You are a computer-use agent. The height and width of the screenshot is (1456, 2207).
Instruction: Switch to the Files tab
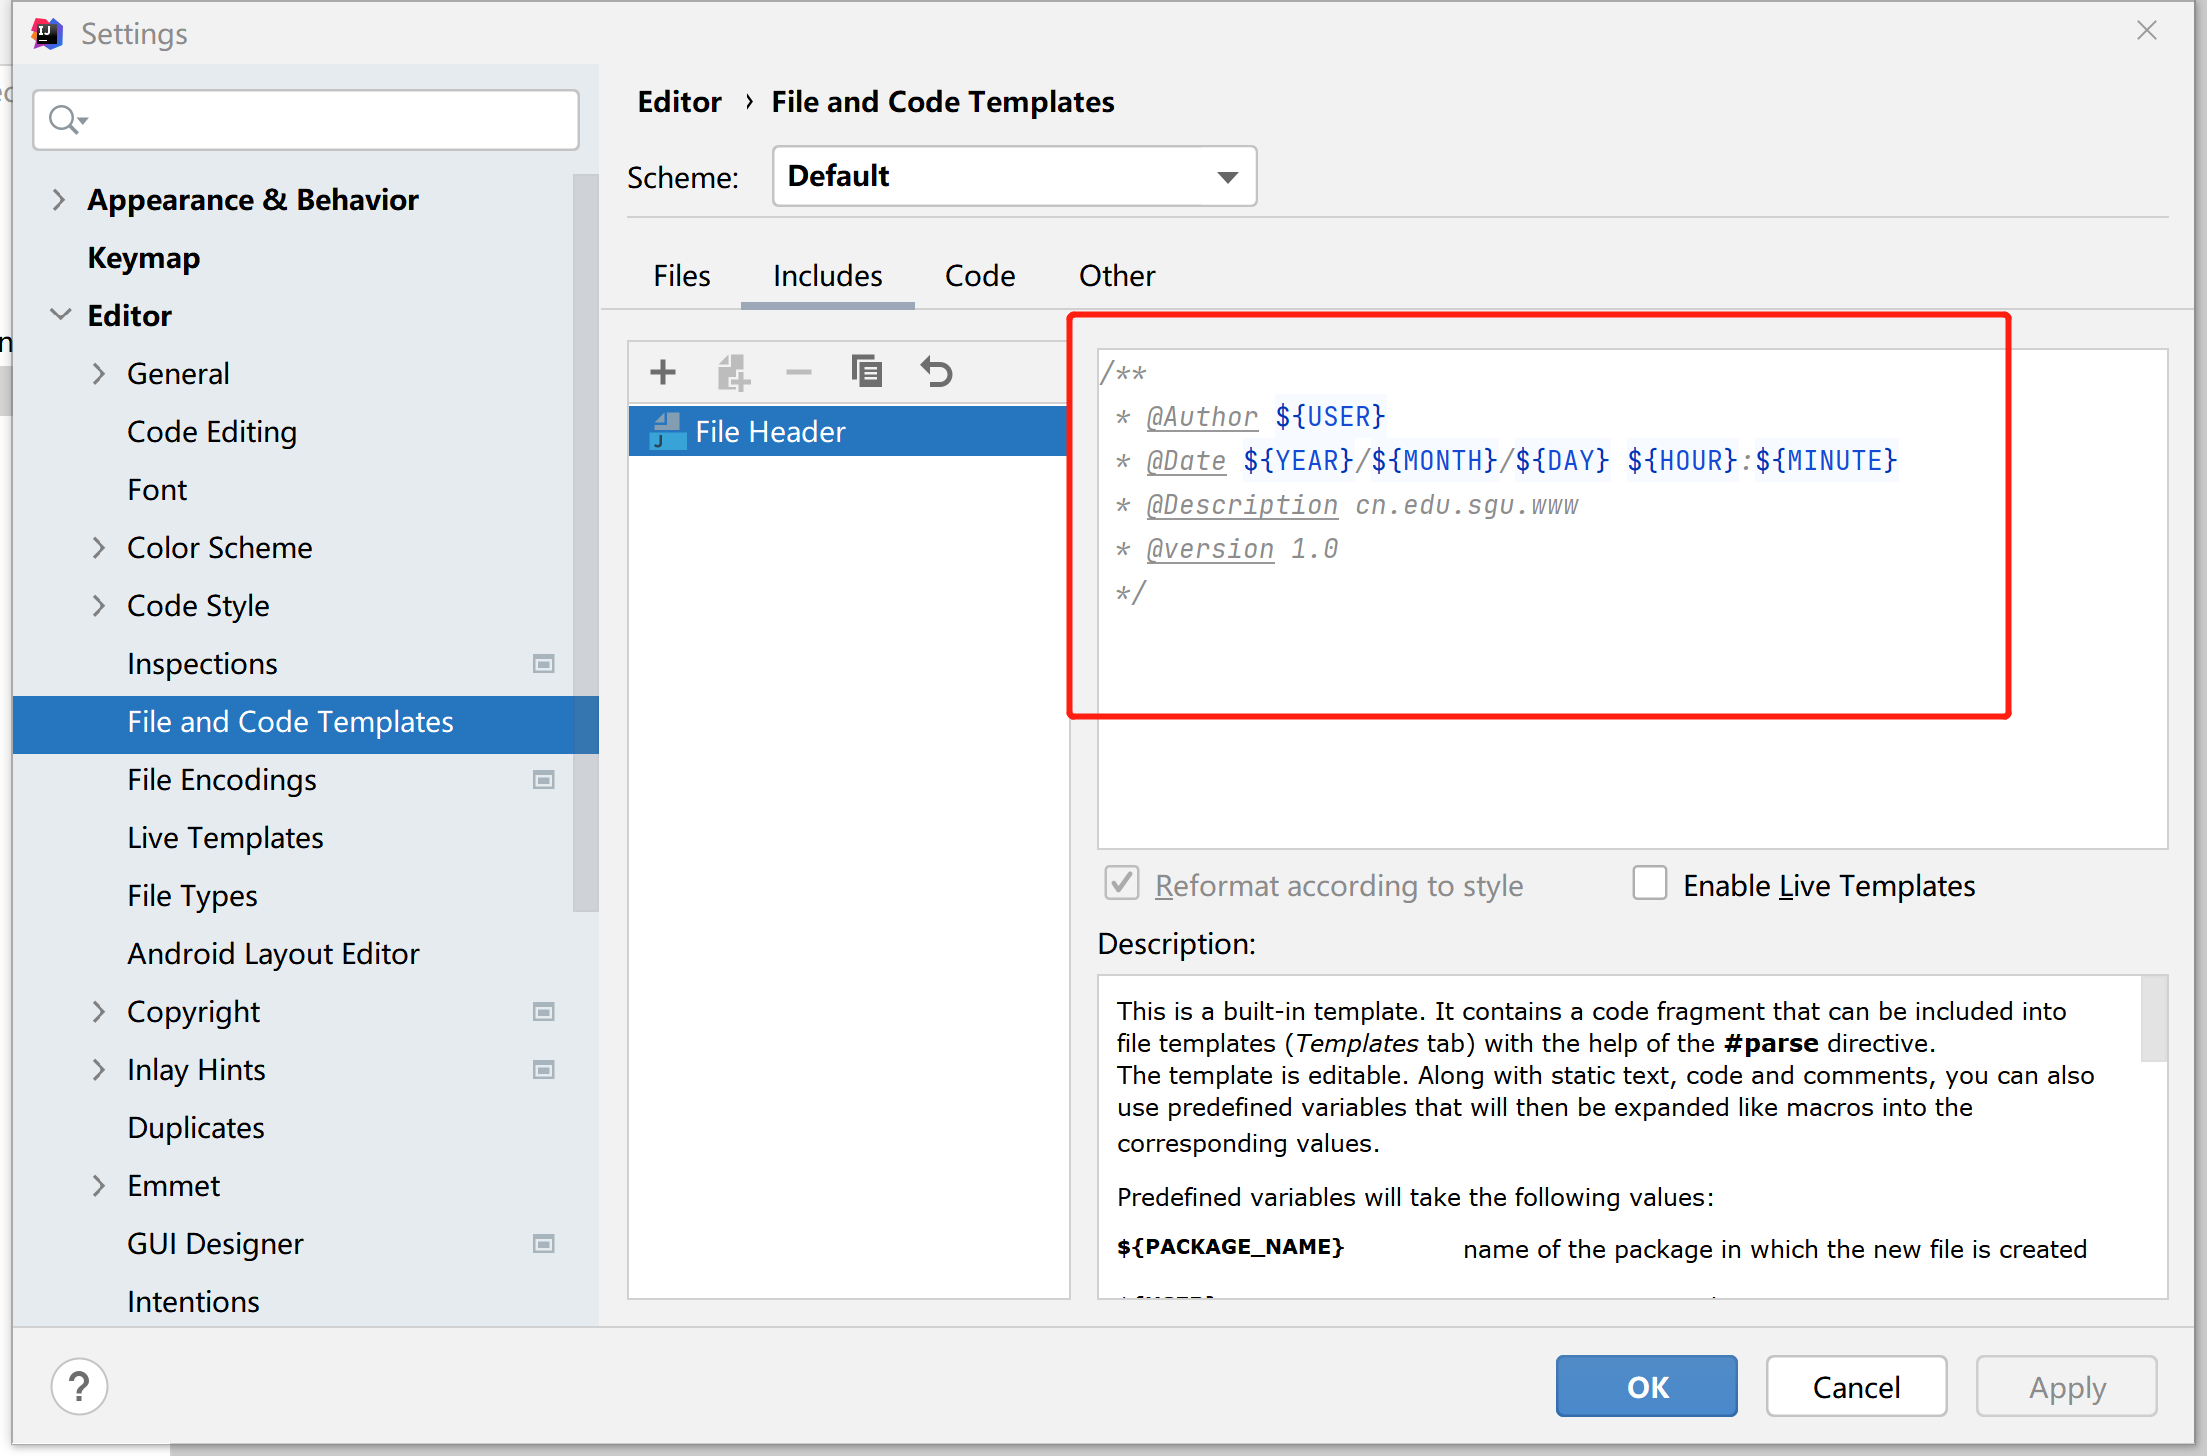pos(683,273)
